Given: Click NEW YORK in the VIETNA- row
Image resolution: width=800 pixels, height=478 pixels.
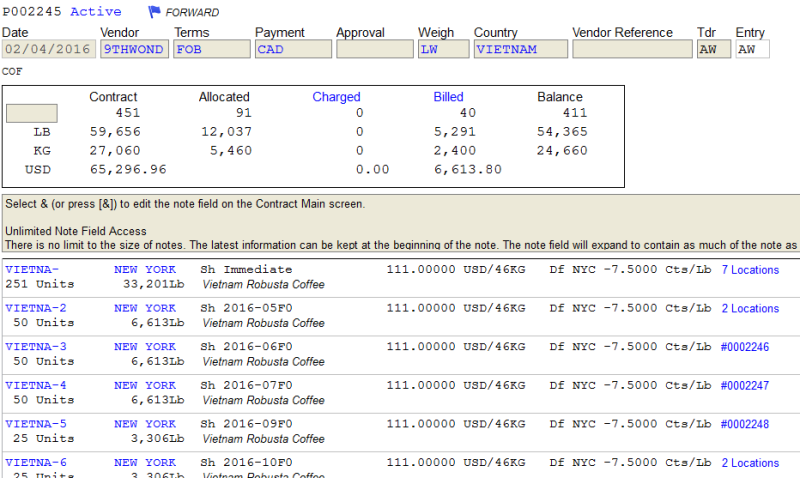Looking at the screenshot, I should pyautogui.click(x=145, y=269).
